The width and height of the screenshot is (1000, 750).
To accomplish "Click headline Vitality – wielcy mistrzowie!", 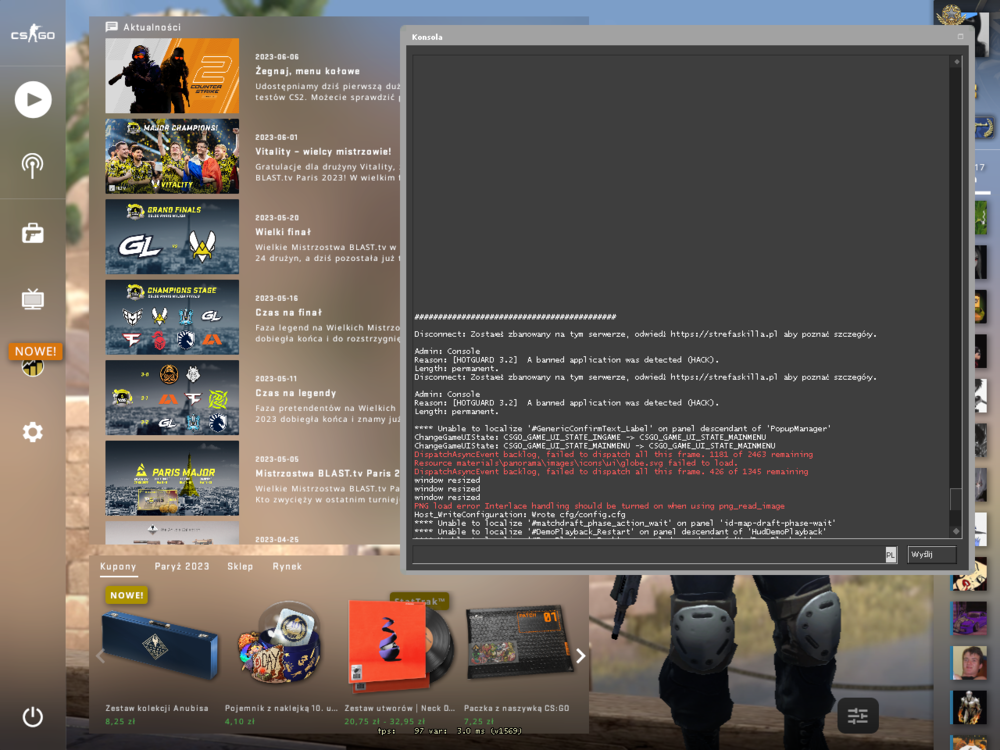I will (x=323, y=152).
